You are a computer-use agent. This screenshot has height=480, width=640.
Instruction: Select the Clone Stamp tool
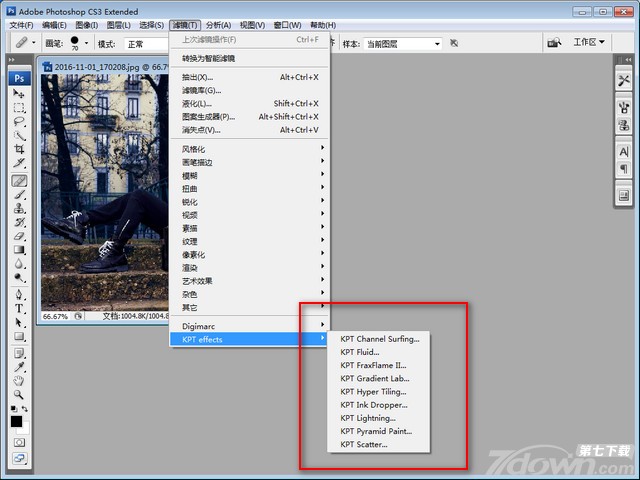(x=19, y=208)
